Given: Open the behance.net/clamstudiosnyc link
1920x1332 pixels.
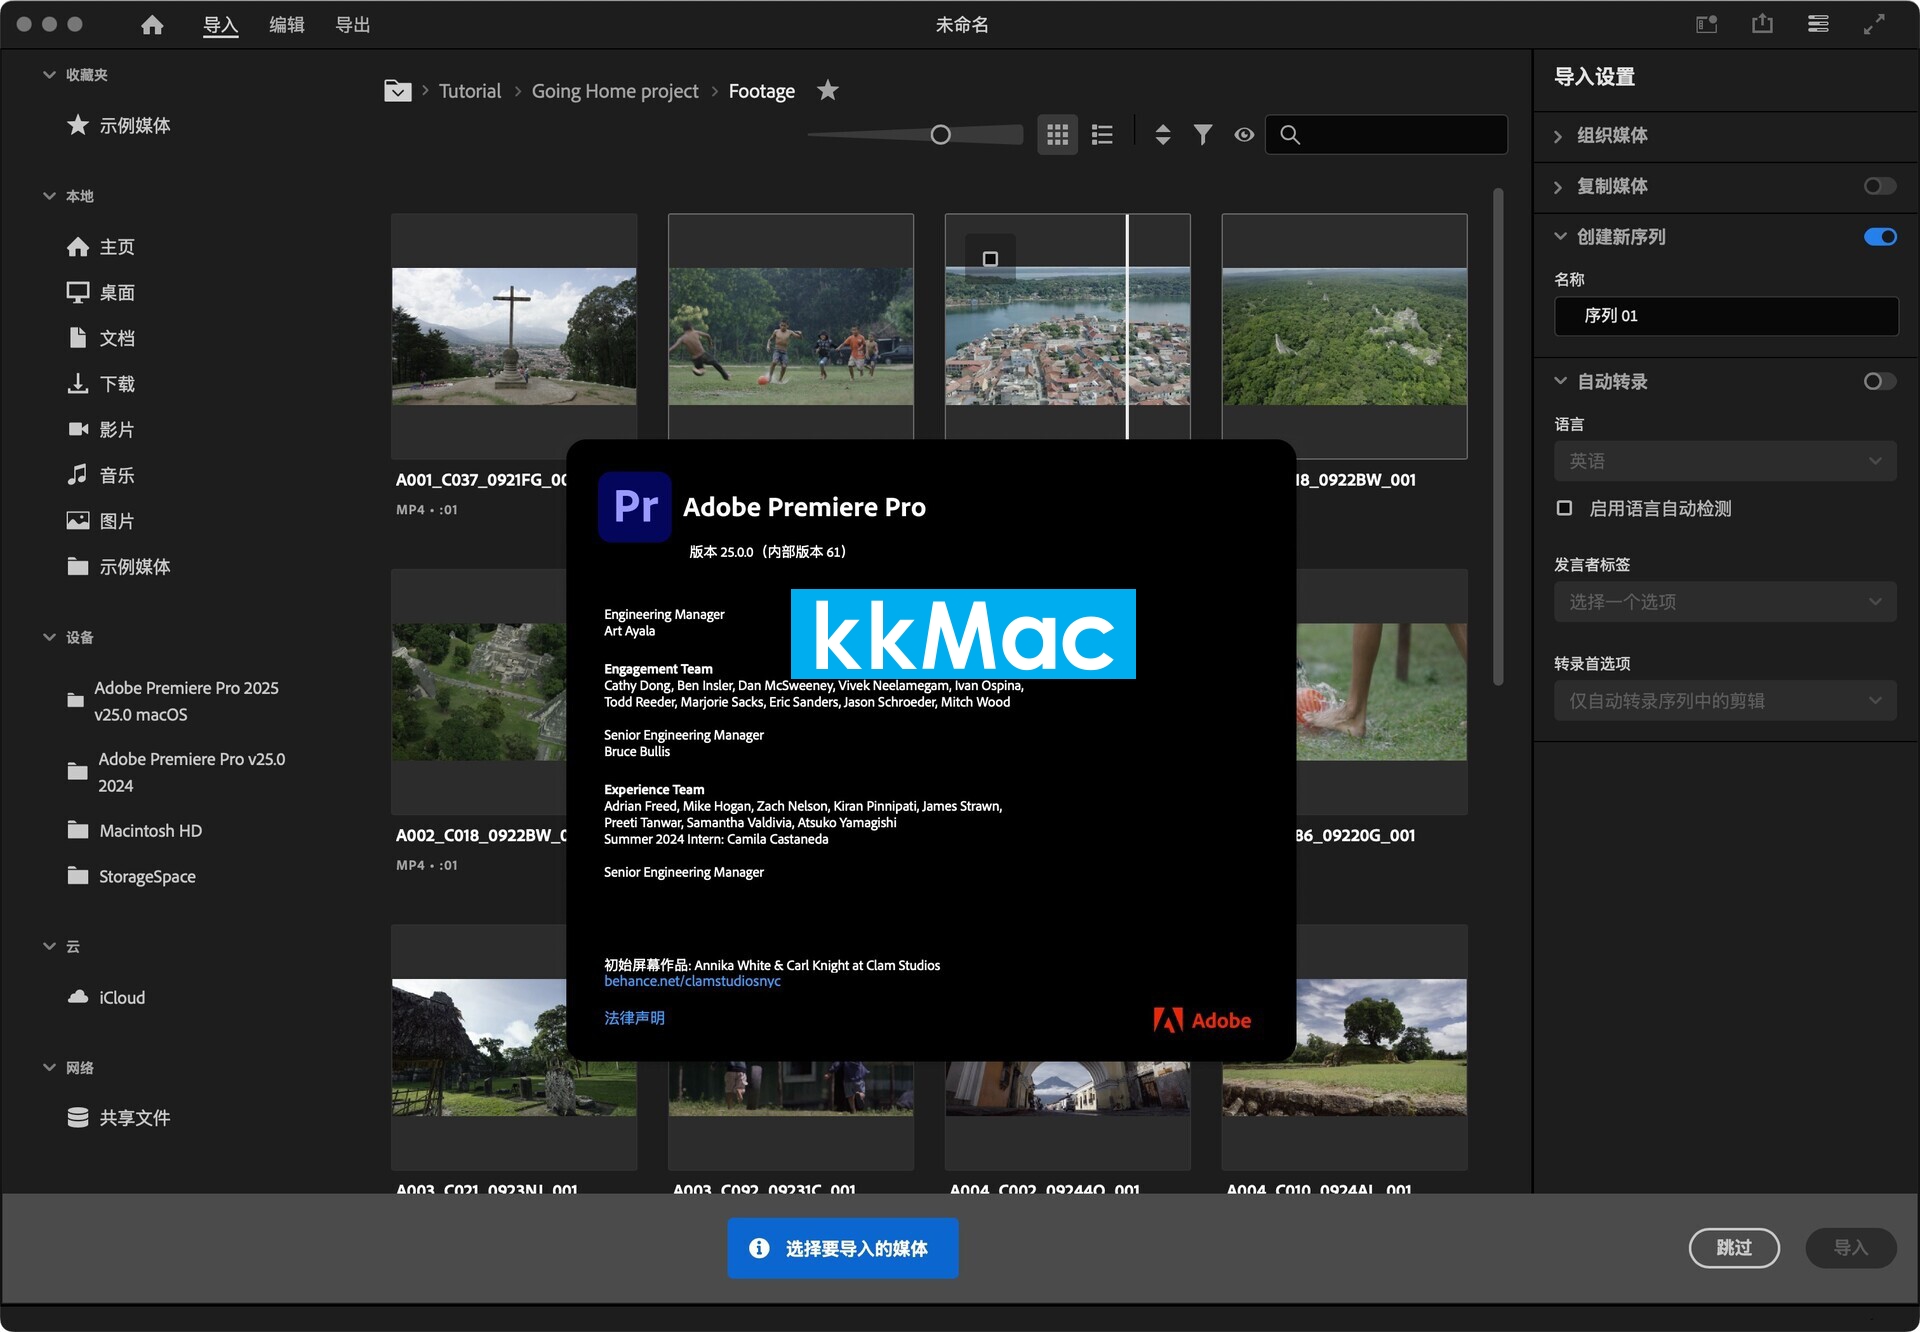Looking at the screenshot, I should pos(692,981).
